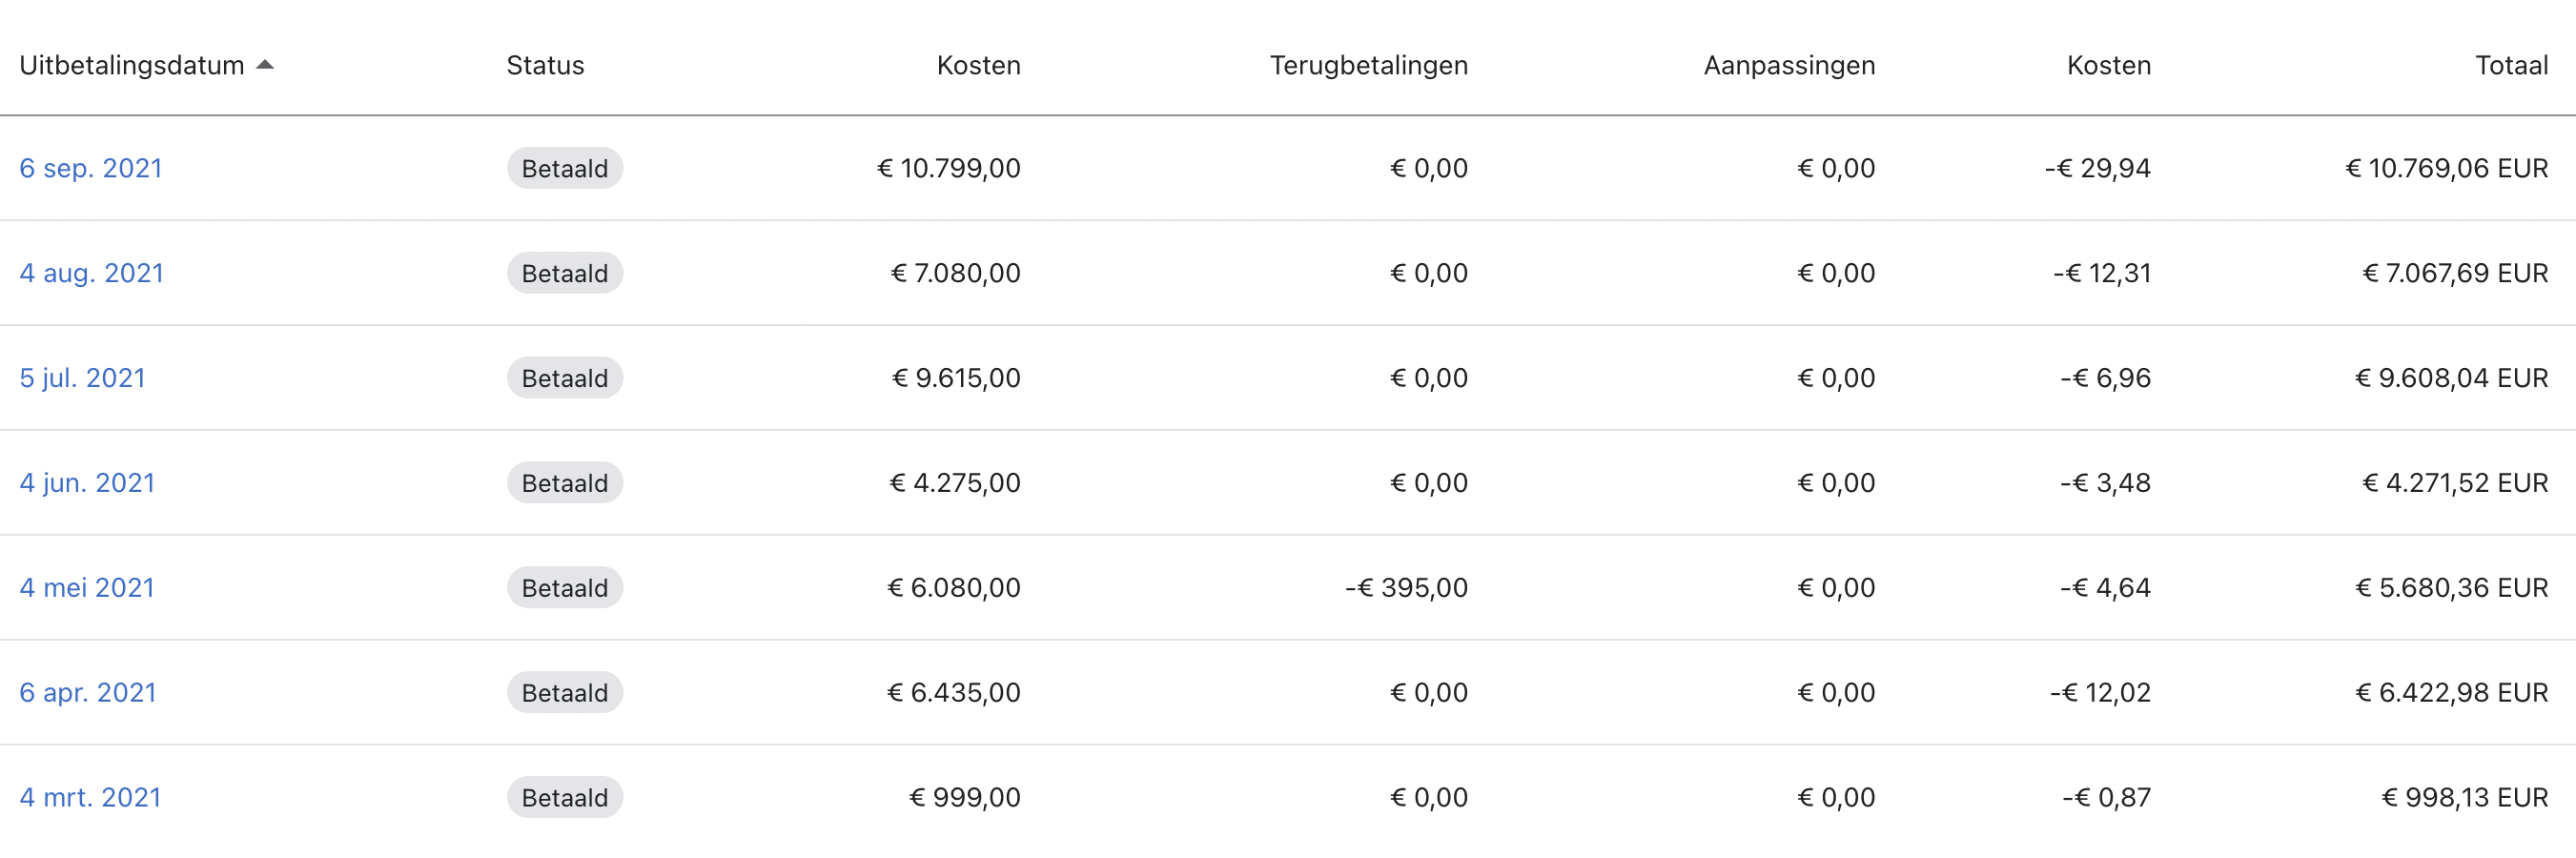Select the € 10.769,06 EUR total

tap(2447, 168)
